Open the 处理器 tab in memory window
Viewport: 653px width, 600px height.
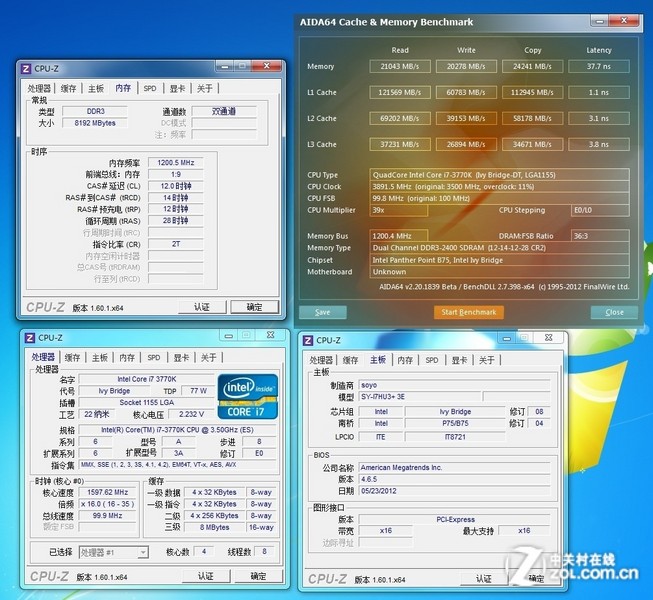(x=39, y=88)
